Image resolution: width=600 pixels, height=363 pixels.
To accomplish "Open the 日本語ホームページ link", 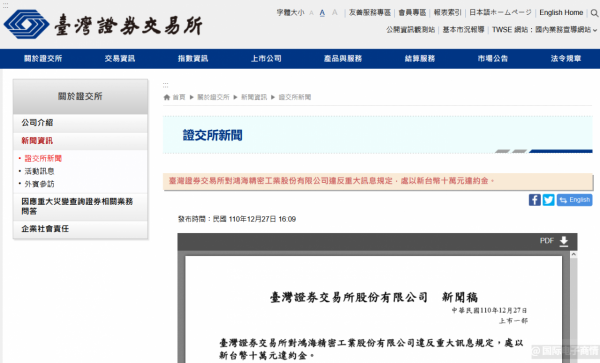I will coord(500,13).
